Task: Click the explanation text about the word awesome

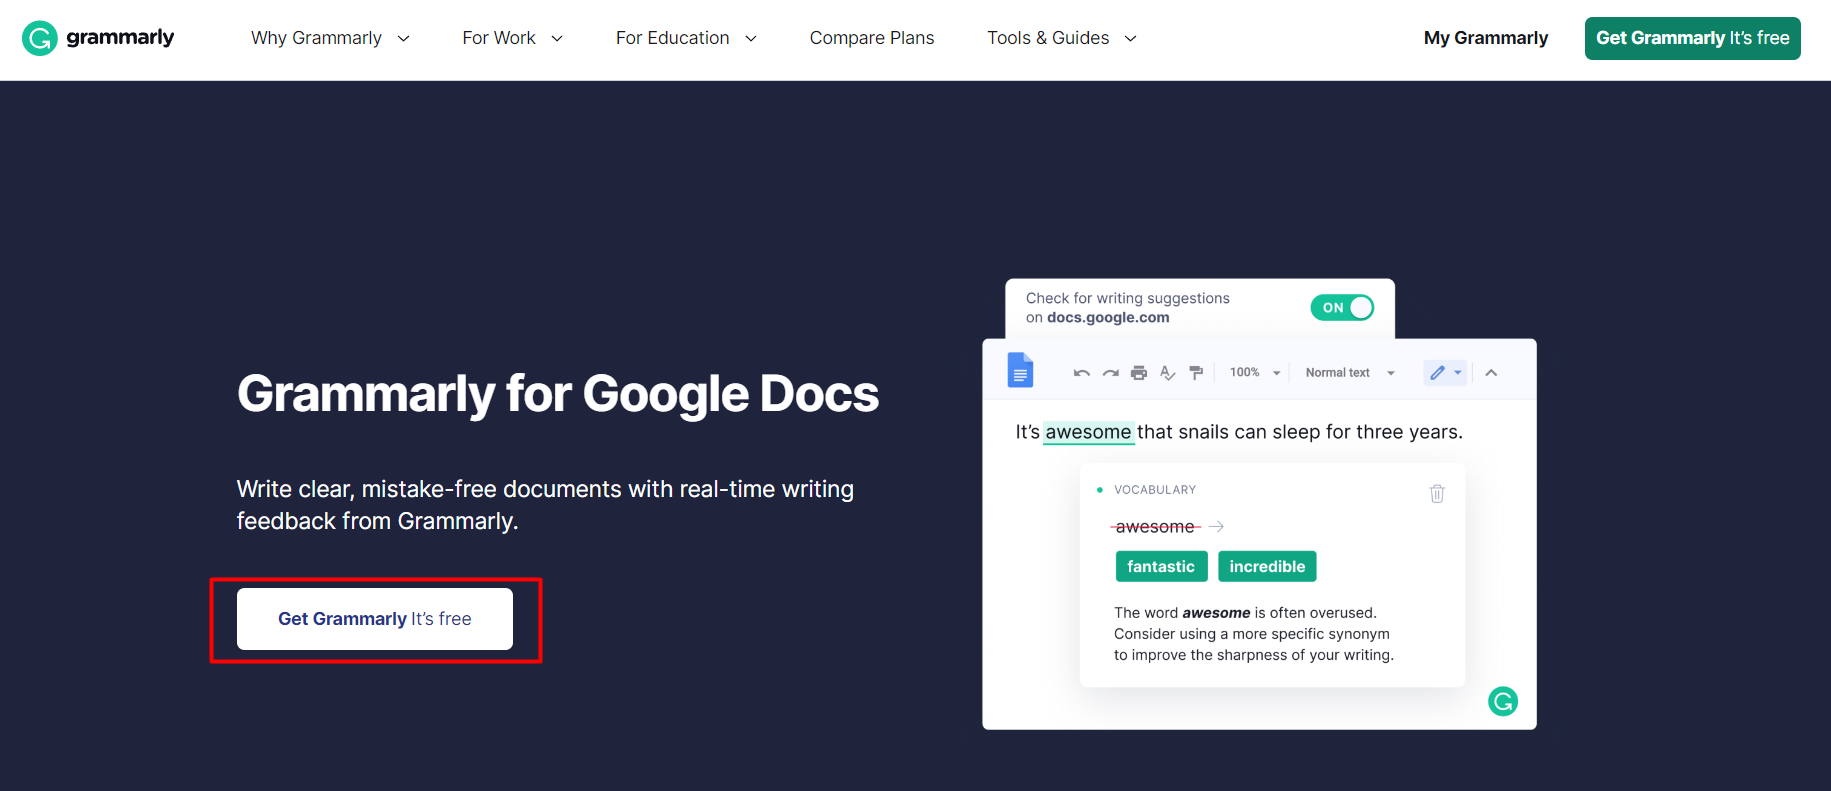Action: click(1254, 634)
